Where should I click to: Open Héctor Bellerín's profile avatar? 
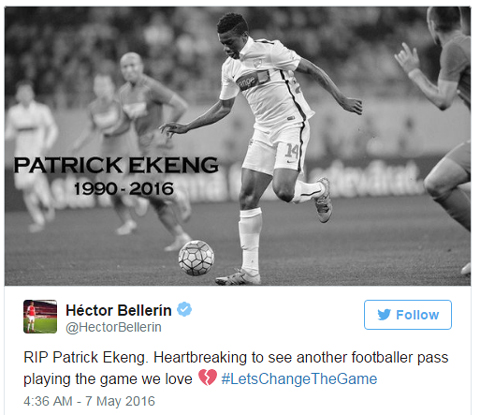pos(40,316)
